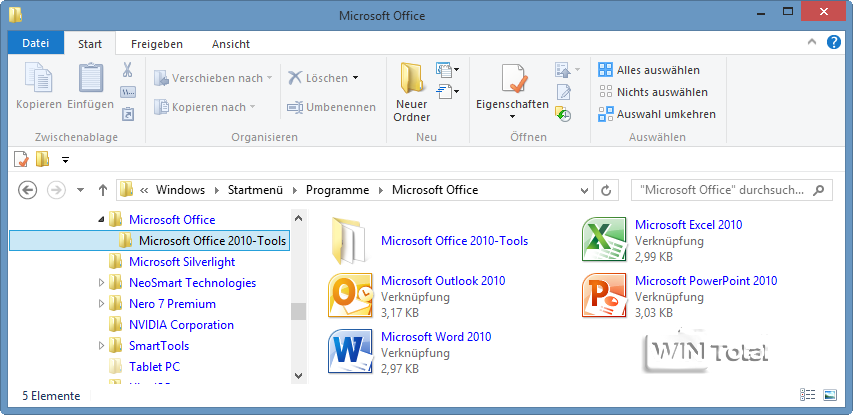Click the Microsoft Office search field
Image resolution: width=853 pixels, height=415 pixels.
point(731,190)
